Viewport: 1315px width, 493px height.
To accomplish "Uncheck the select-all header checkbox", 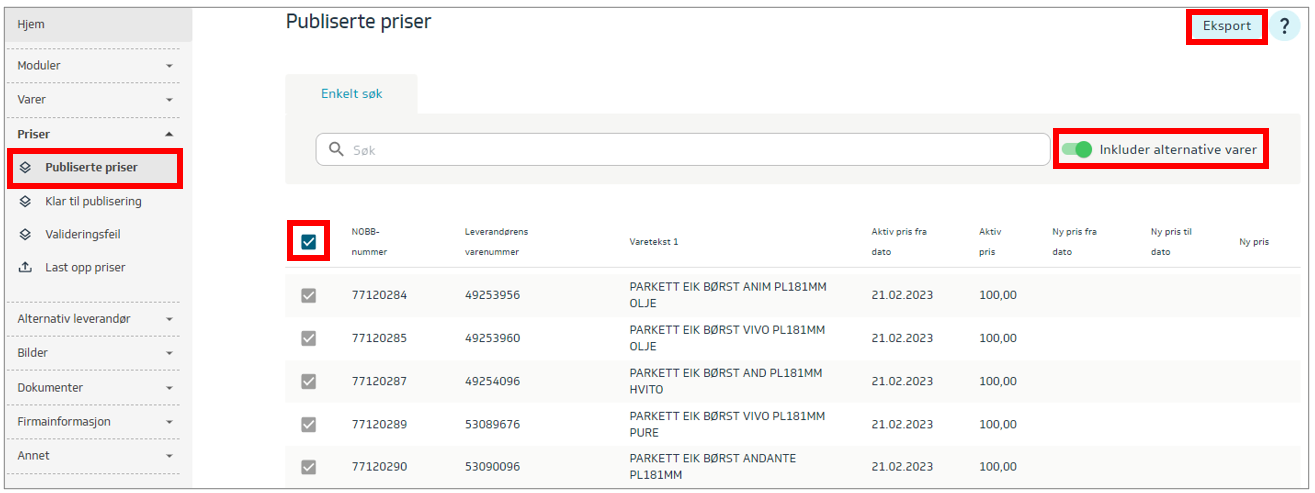I will pos(308,242).
